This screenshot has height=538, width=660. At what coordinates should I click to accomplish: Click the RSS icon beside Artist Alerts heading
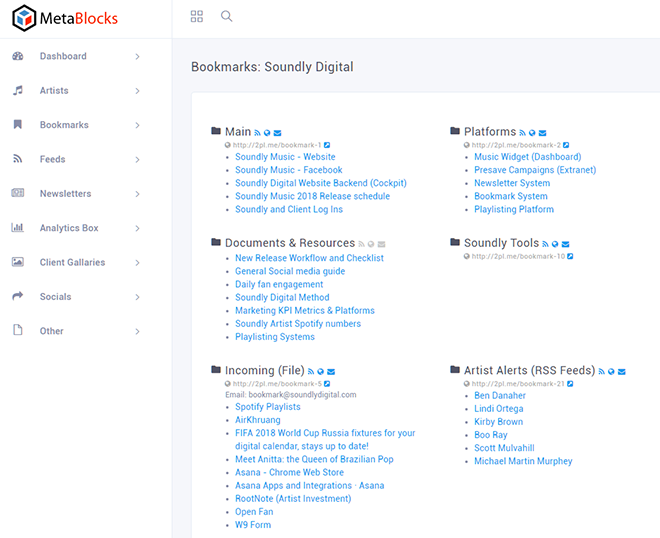click(x=601, y=372)
